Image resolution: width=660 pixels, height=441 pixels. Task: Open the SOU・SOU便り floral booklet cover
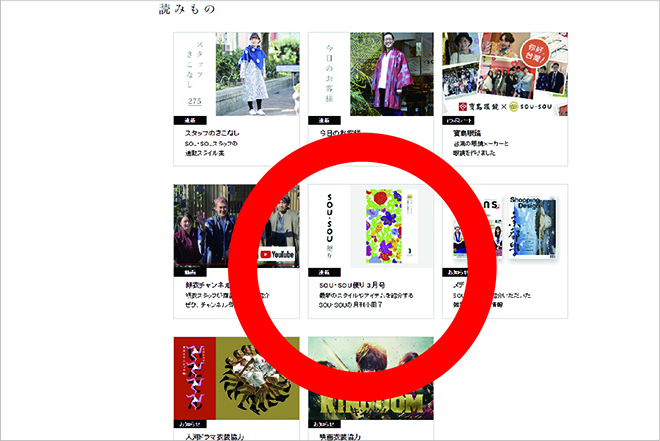click(x=384, y=226)
